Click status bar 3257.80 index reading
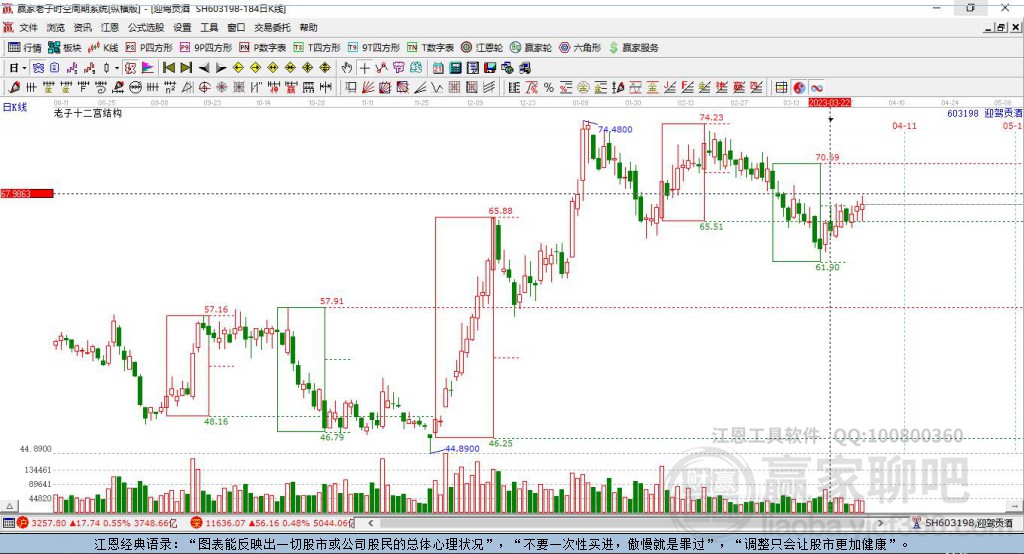Viewport: 1024px width, 554px height. (x=48, y=523)
